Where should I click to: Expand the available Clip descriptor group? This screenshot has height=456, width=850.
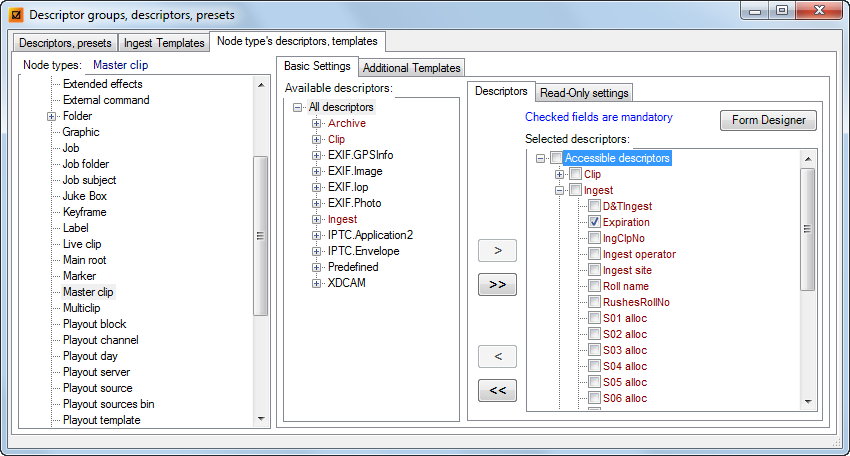pos(317,139)
